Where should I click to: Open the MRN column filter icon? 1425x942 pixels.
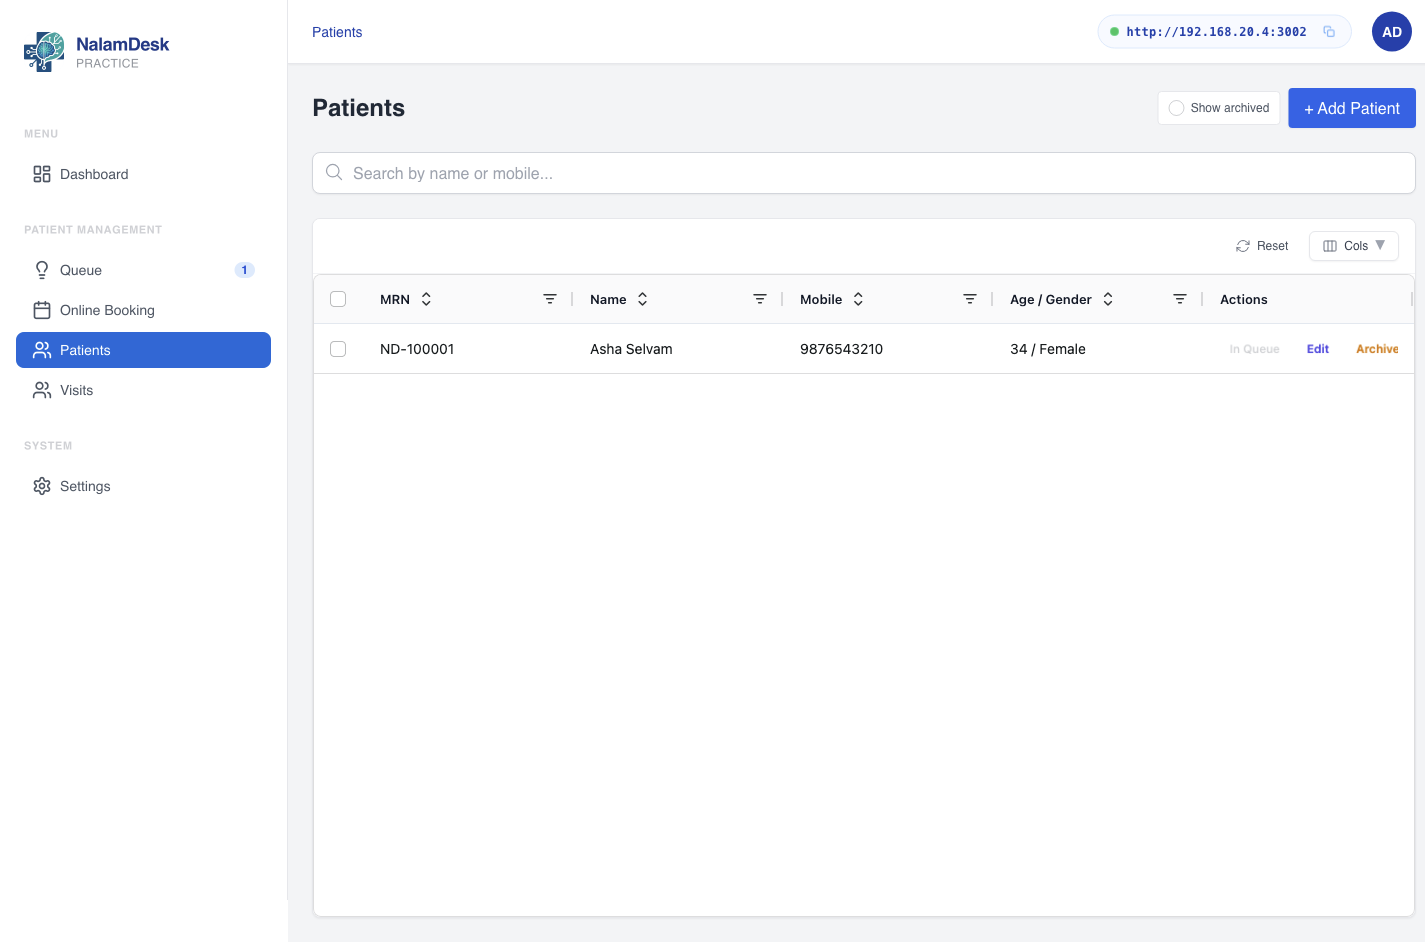pyautogui.click(x=550, y=299)
